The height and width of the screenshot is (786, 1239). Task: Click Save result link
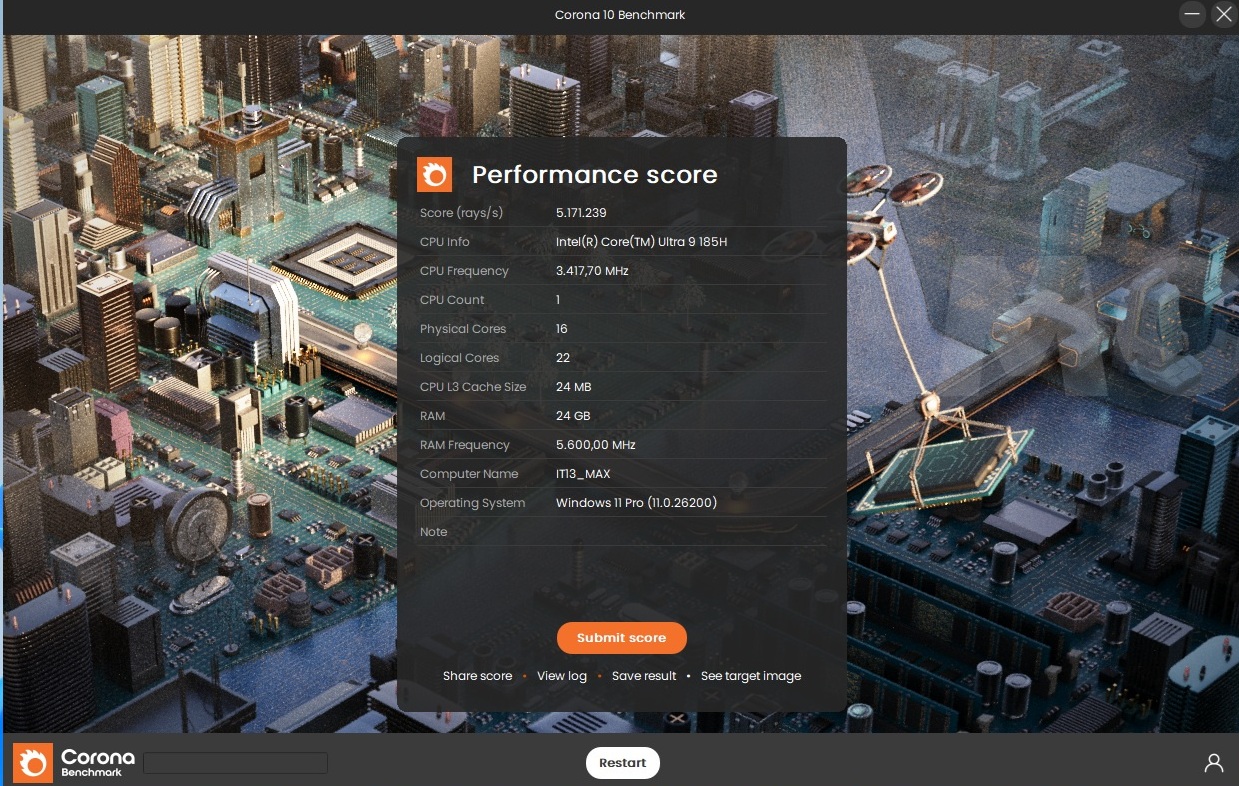pyautogui.click(x=644, y=676)
